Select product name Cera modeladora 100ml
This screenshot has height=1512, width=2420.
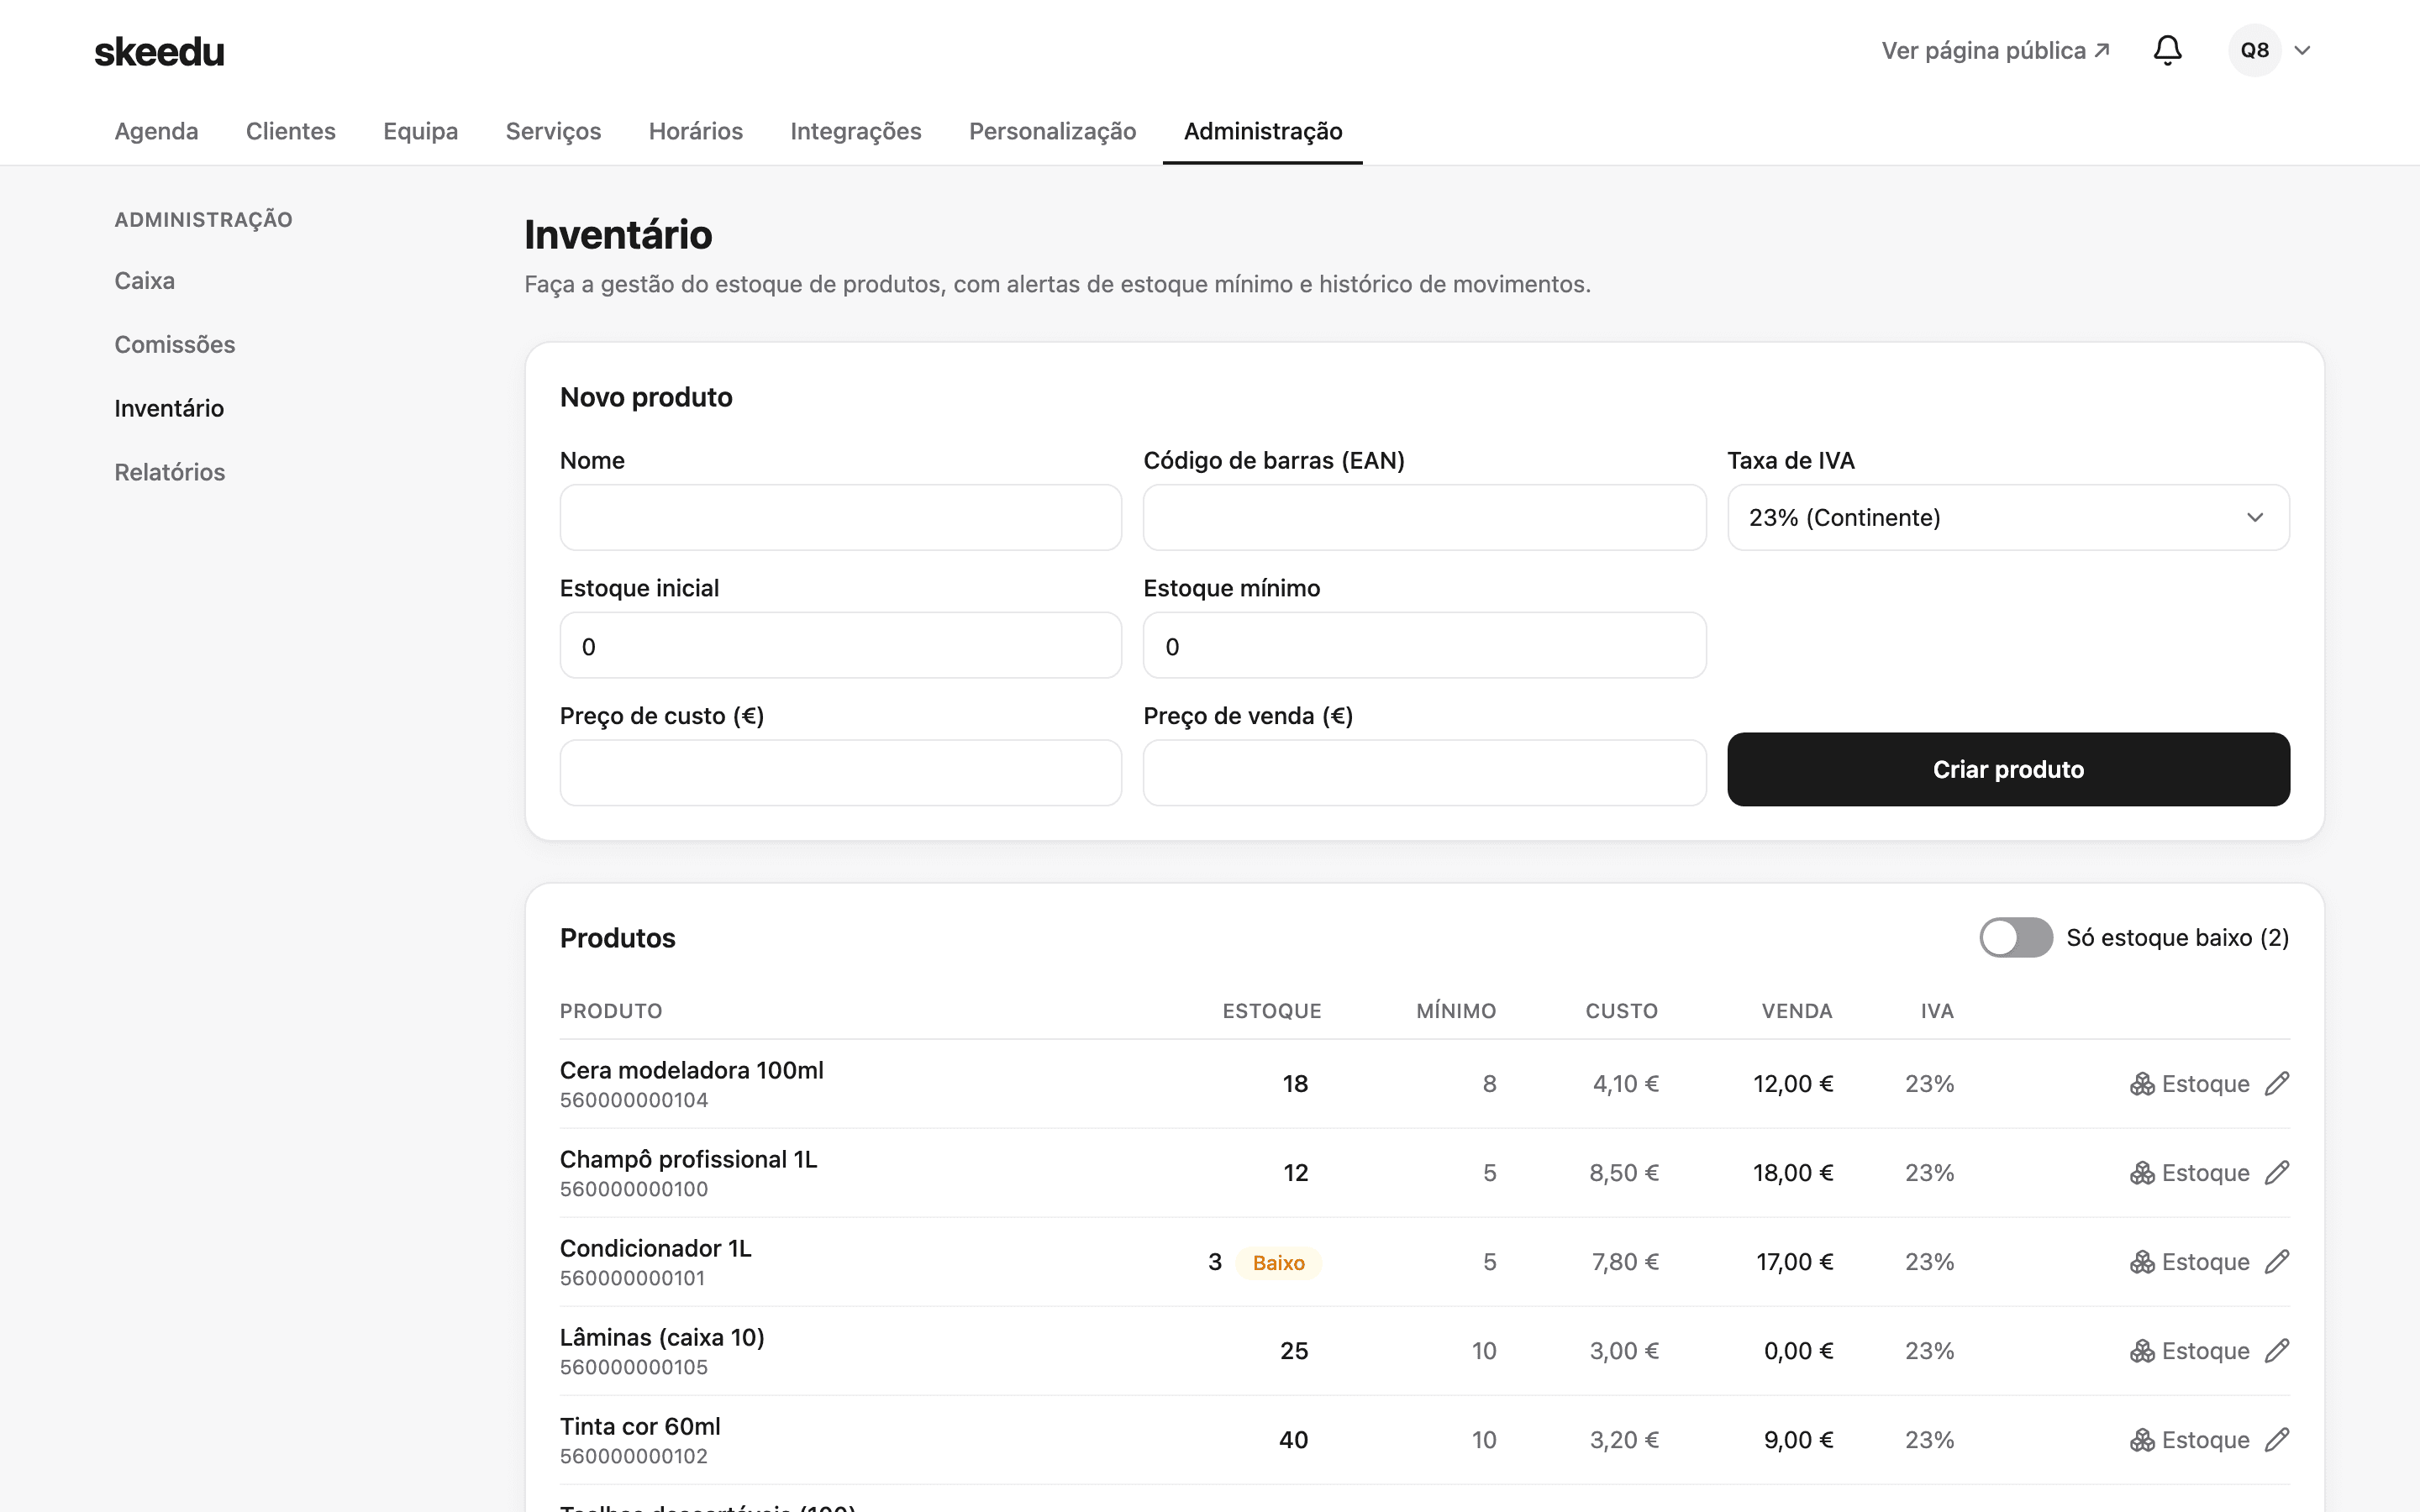[x=692, y=1071]
